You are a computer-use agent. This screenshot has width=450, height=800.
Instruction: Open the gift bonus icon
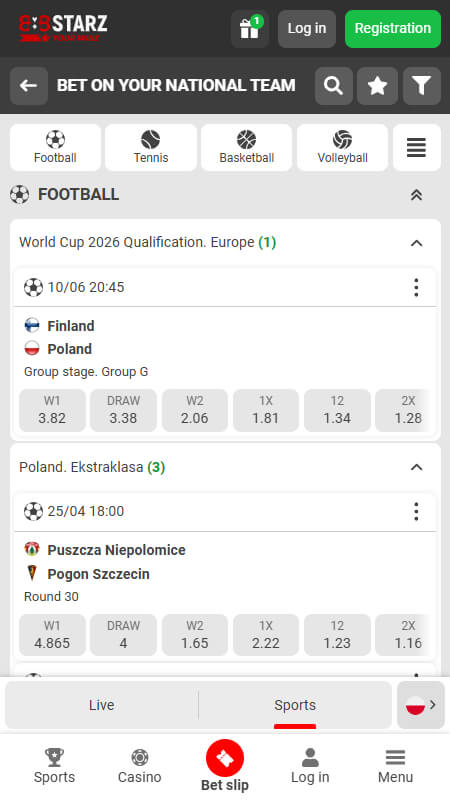[249, 29]
